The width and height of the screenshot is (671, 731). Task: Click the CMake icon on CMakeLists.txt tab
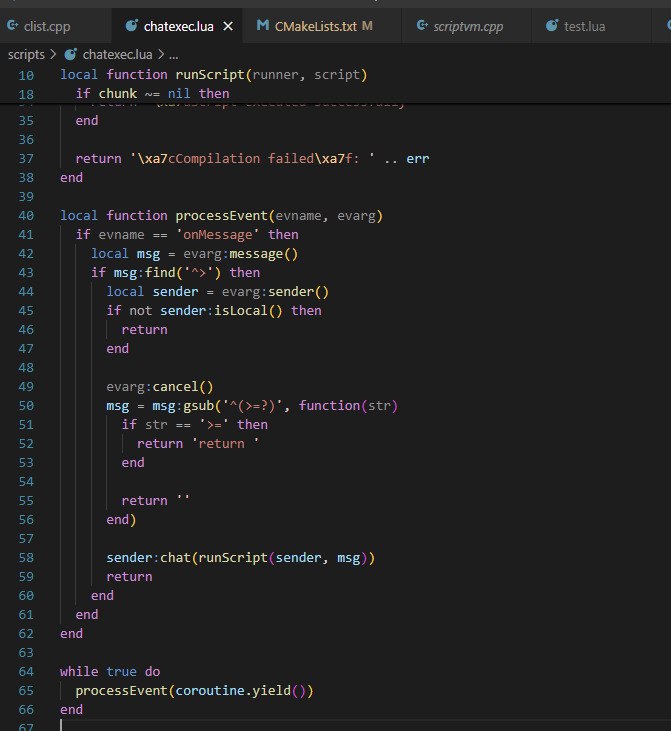coord(263,26)
